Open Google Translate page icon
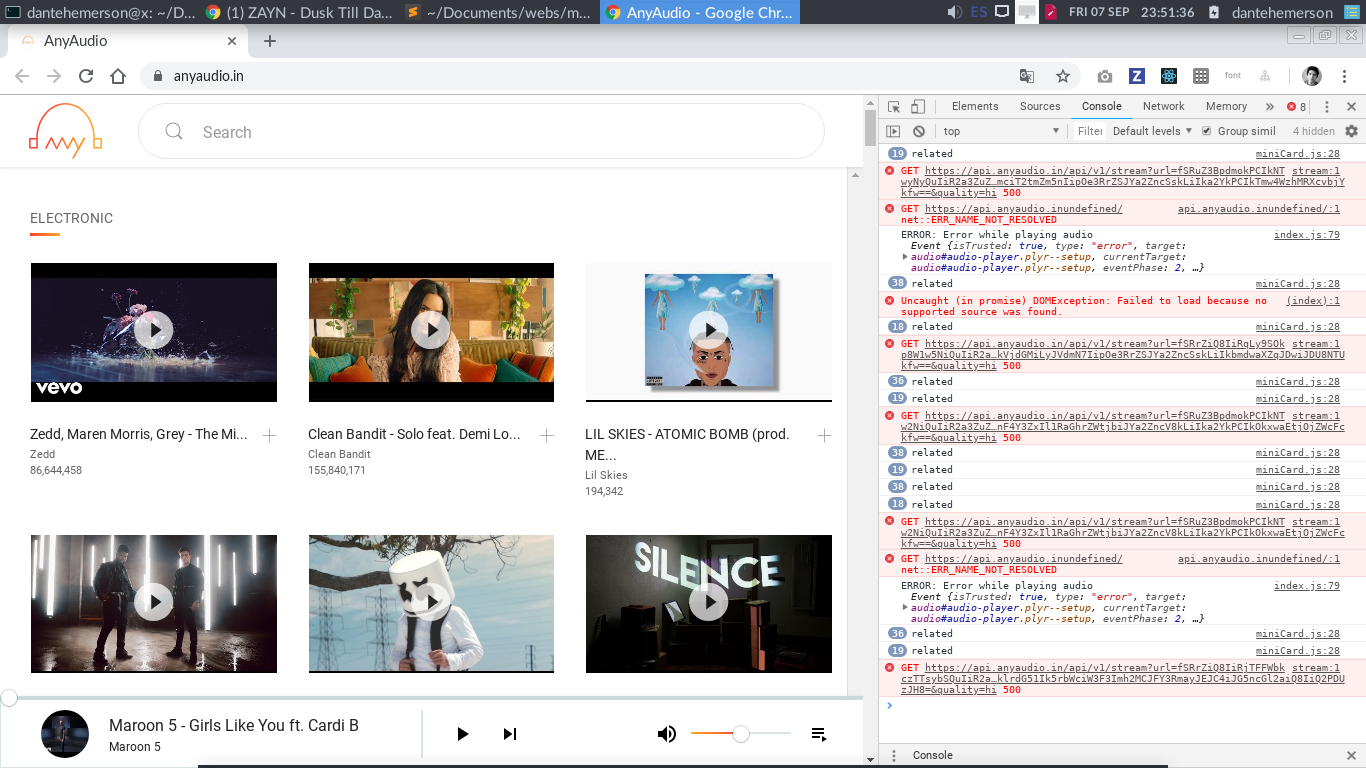Image resolution: width=1366 pixels, height=768 pixels. pos(1027,76)
